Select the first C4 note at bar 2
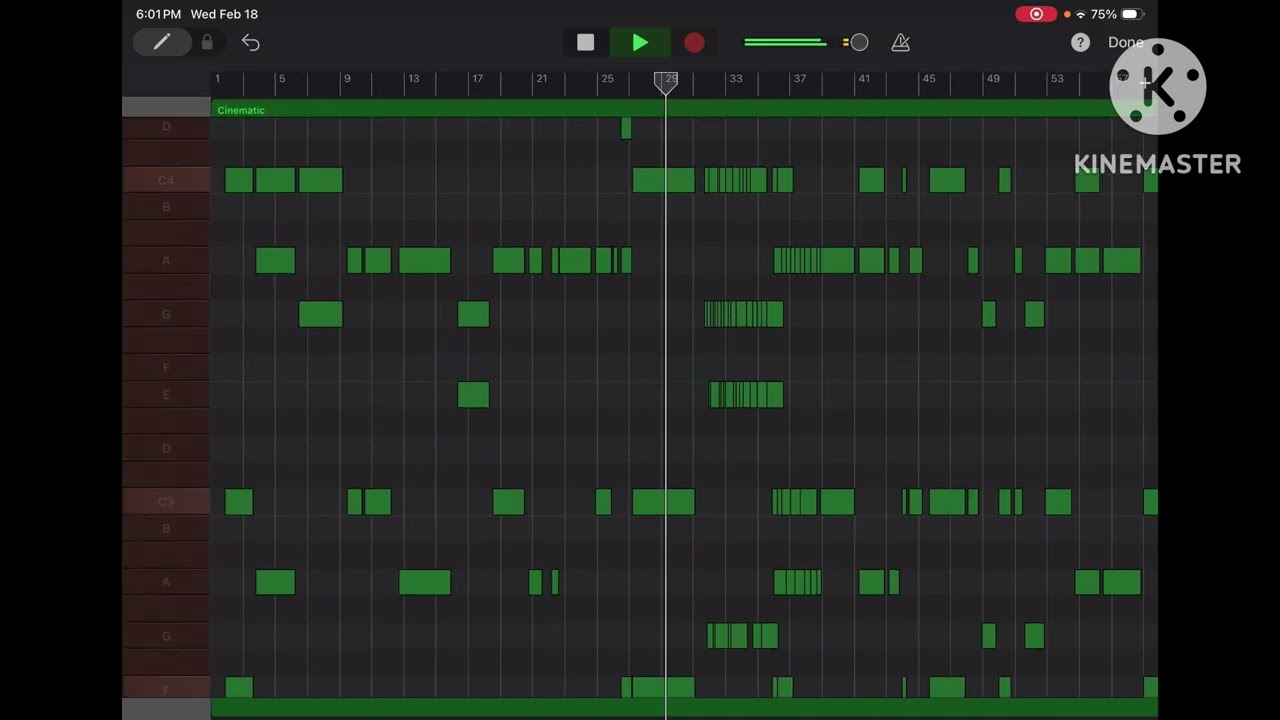 [x=239, y=180]
